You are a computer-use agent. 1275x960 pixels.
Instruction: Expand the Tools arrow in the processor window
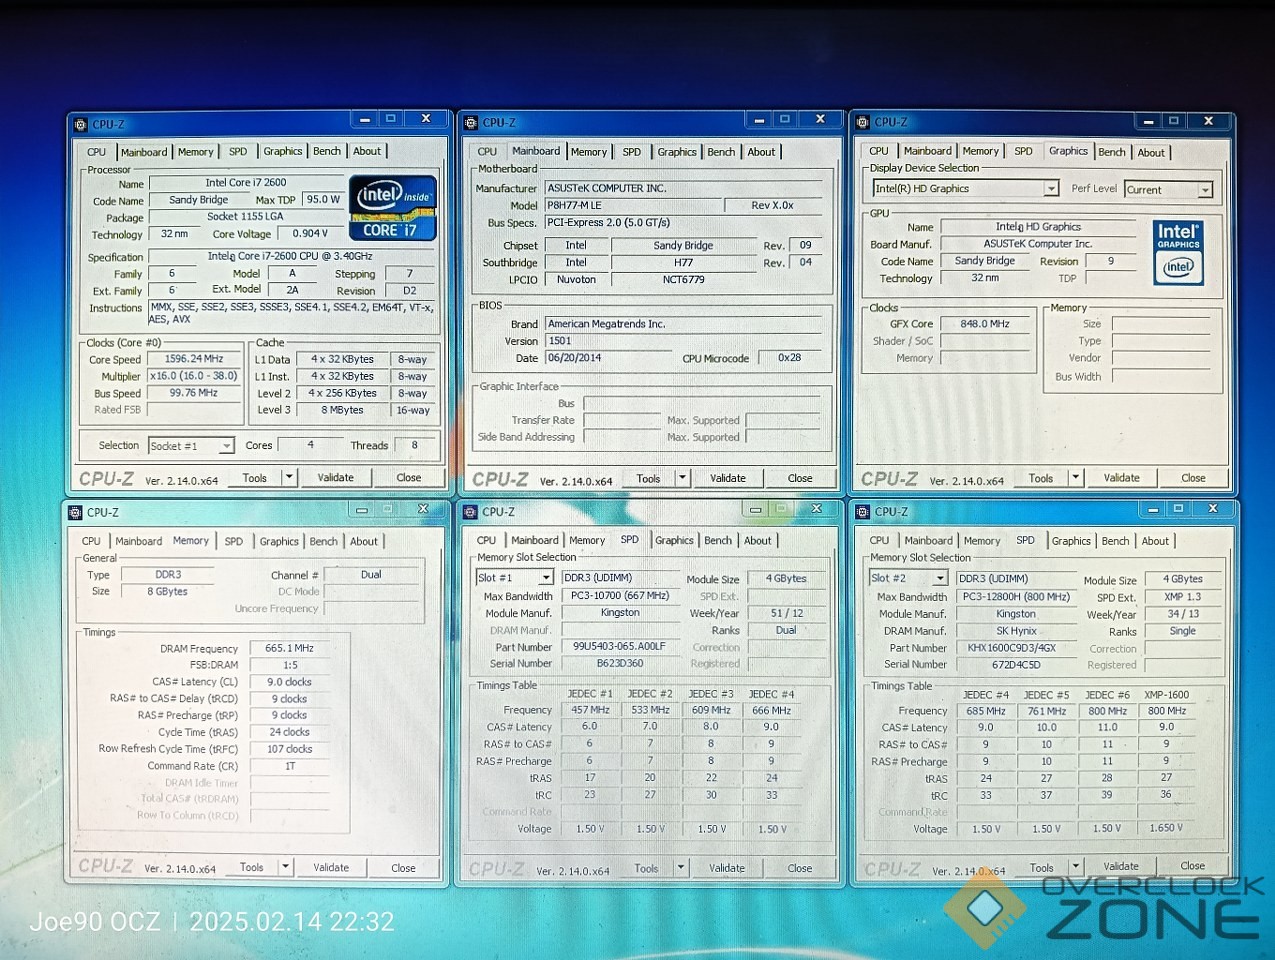[289, 478]
